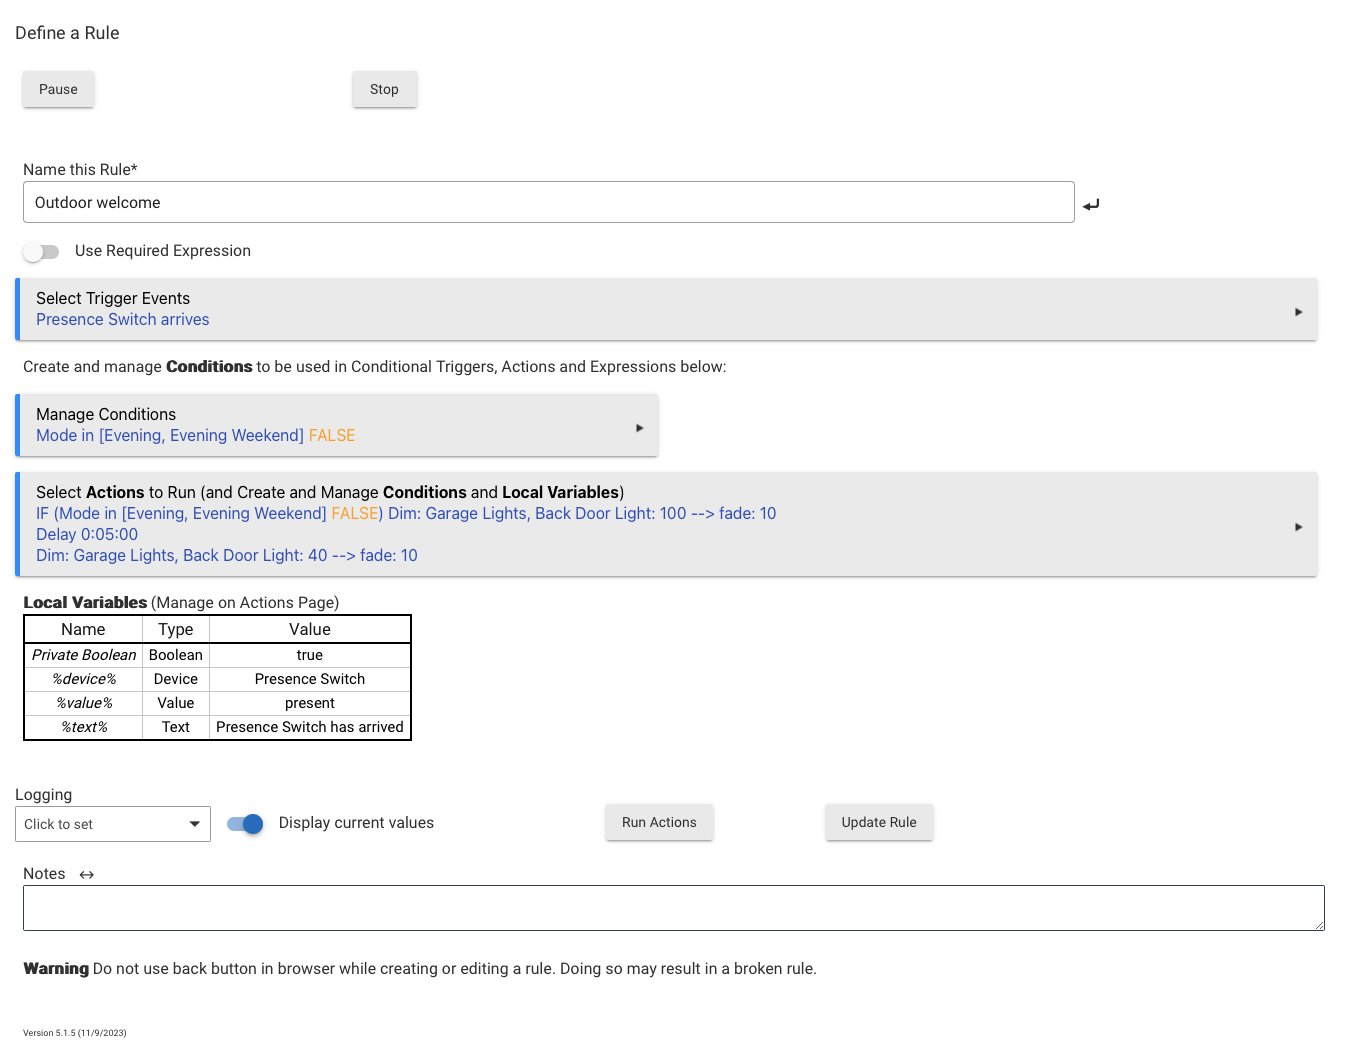Click the enter arrow icon beside rule name
The width and height of the screenshot is (1349, 1050).
click(x=1091, y=204)
